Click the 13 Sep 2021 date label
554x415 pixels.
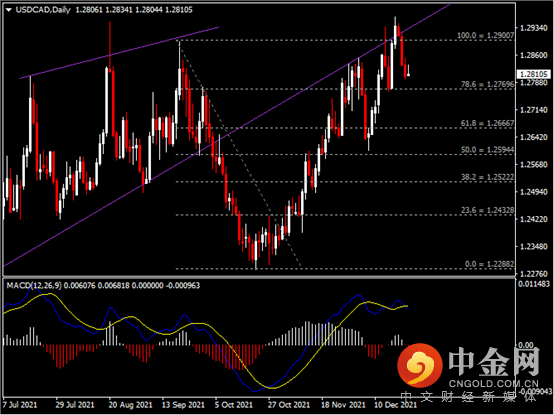tap(183, 404)
